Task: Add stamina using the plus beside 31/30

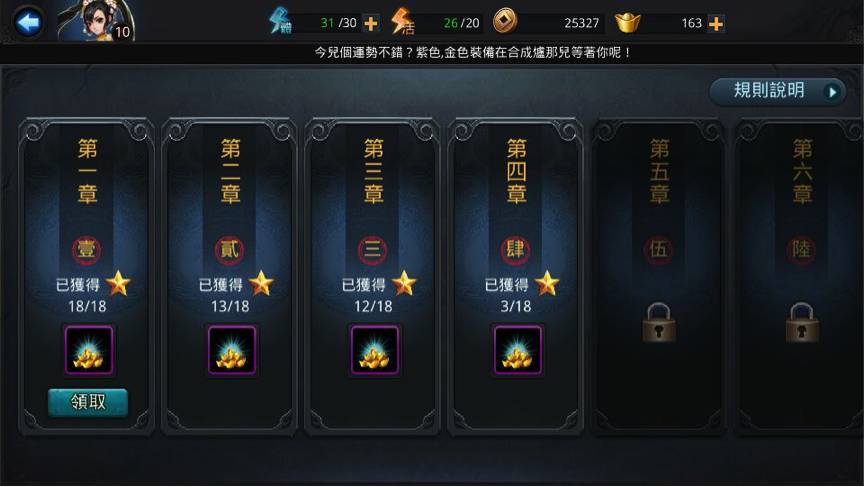Action: pyautogui.click(x=371, y=23)
